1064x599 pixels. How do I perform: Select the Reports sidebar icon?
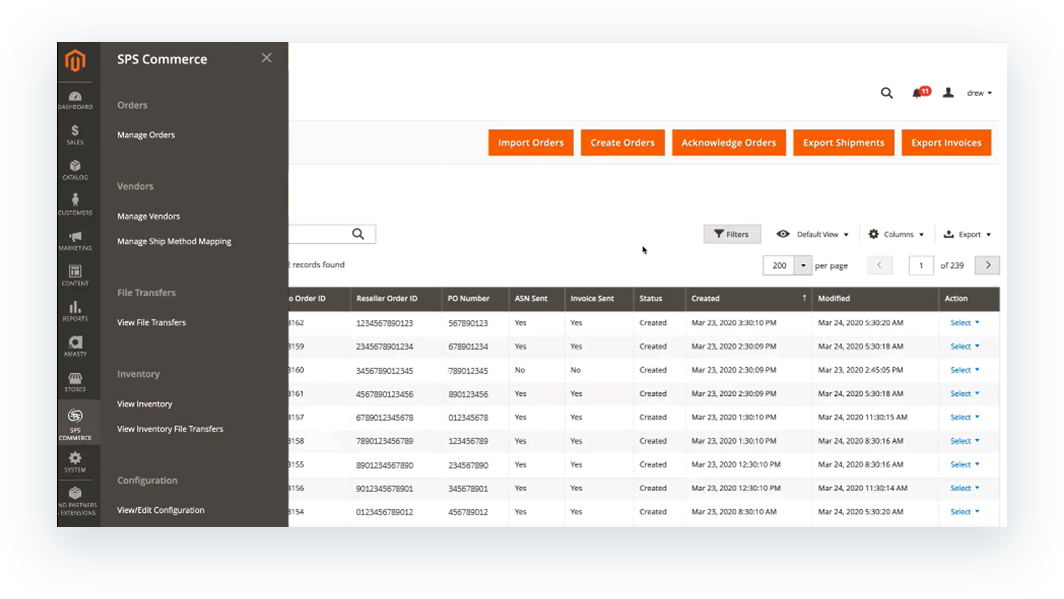[76, 312]
